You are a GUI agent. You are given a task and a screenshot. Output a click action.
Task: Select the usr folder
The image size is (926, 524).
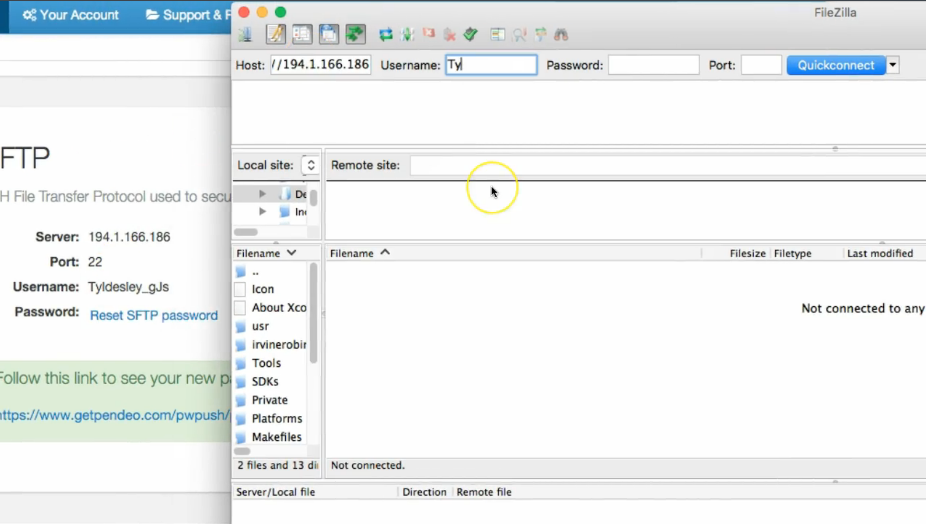(x=260, y=326)
